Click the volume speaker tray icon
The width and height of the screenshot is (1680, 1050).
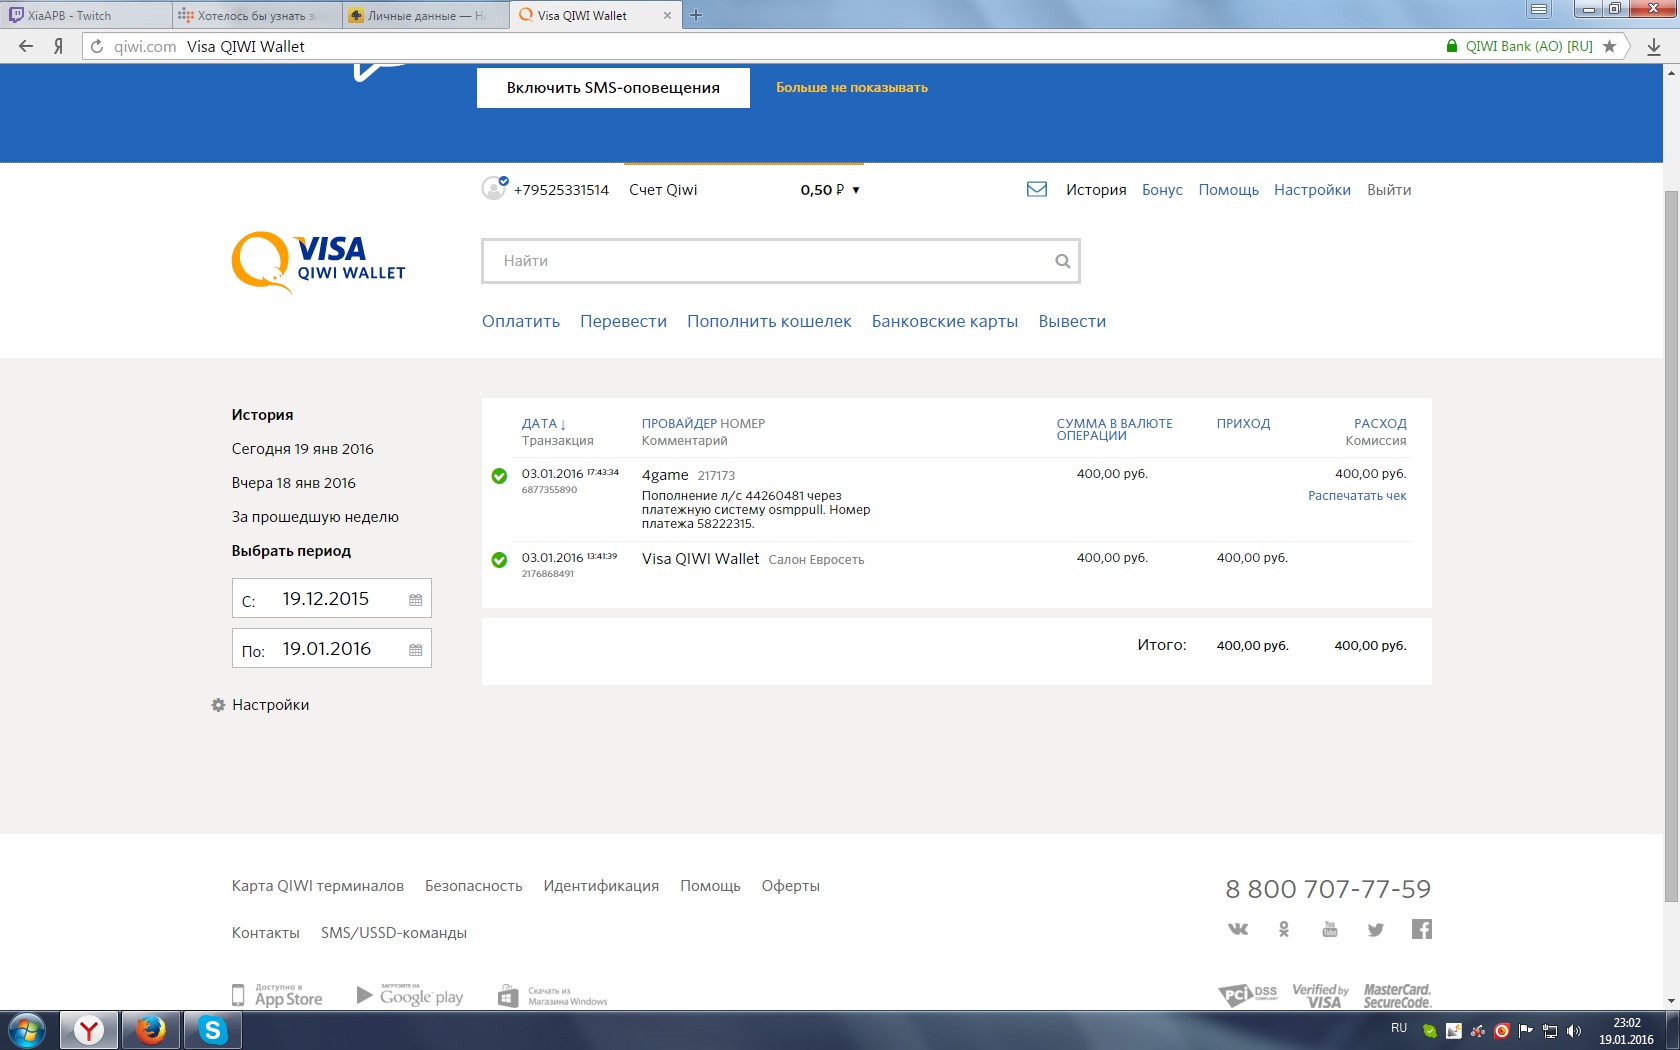click(1574, 1031)
